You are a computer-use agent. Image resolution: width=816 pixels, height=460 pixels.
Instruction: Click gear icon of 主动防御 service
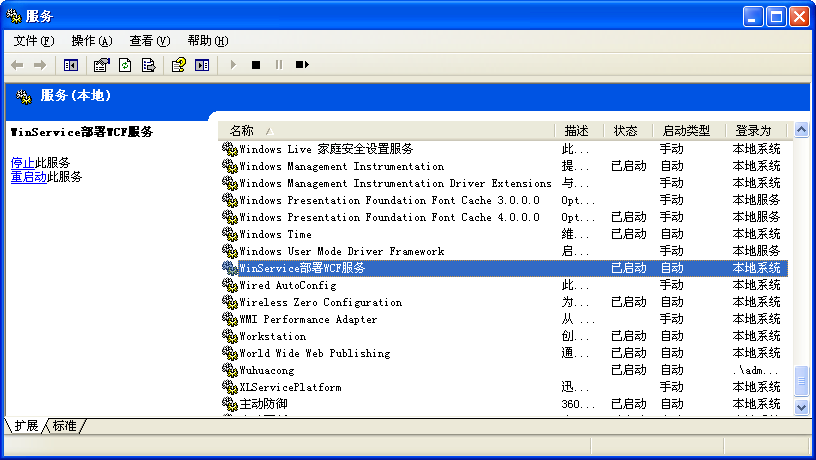coord(230,404)
